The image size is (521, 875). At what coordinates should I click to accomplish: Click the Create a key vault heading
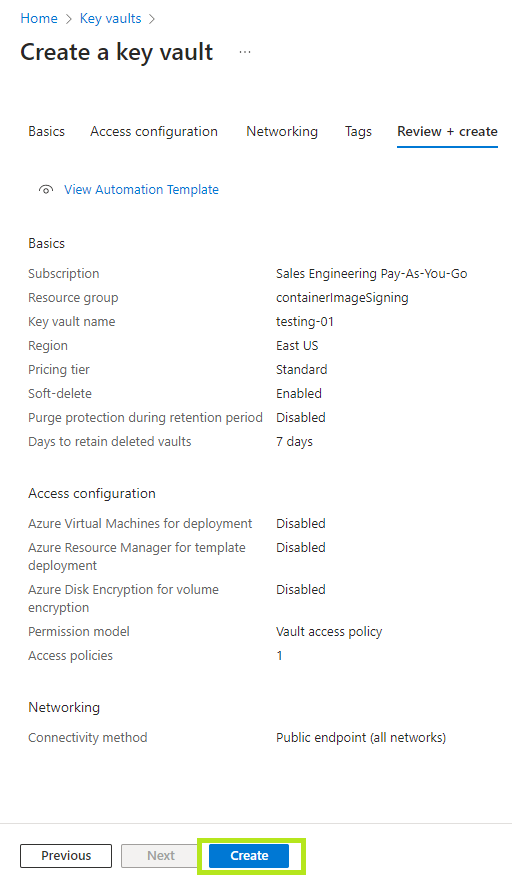click(117, 52)
